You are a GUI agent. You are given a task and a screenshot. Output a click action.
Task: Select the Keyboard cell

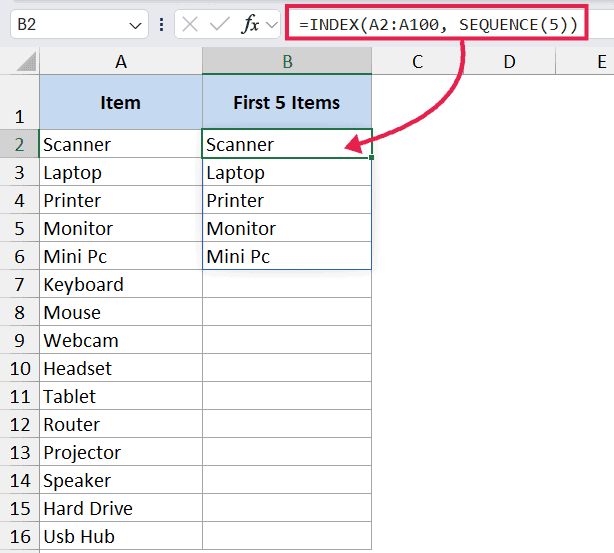point(121,284)
